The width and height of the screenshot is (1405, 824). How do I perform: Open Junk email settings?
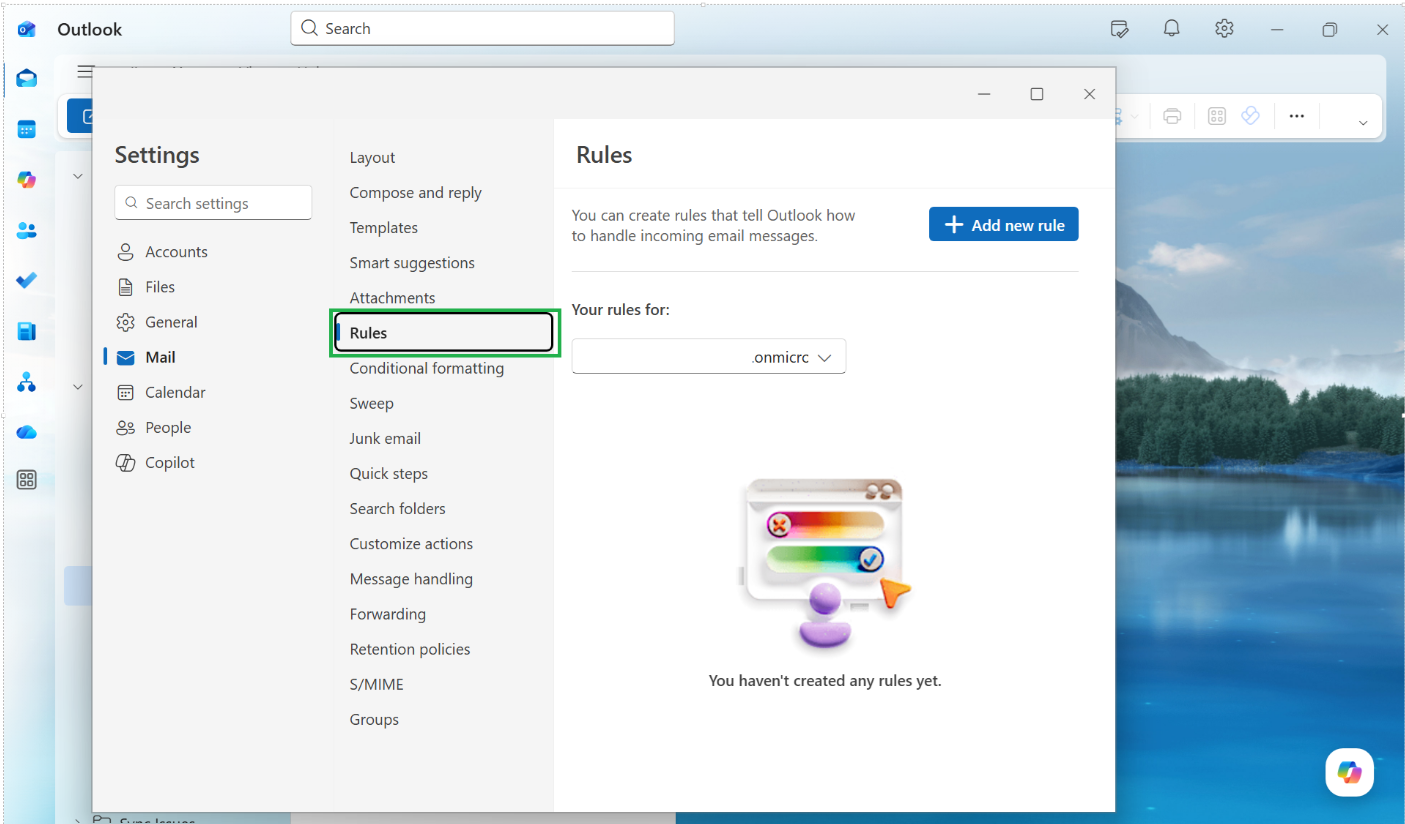click(x=385, y=438)
